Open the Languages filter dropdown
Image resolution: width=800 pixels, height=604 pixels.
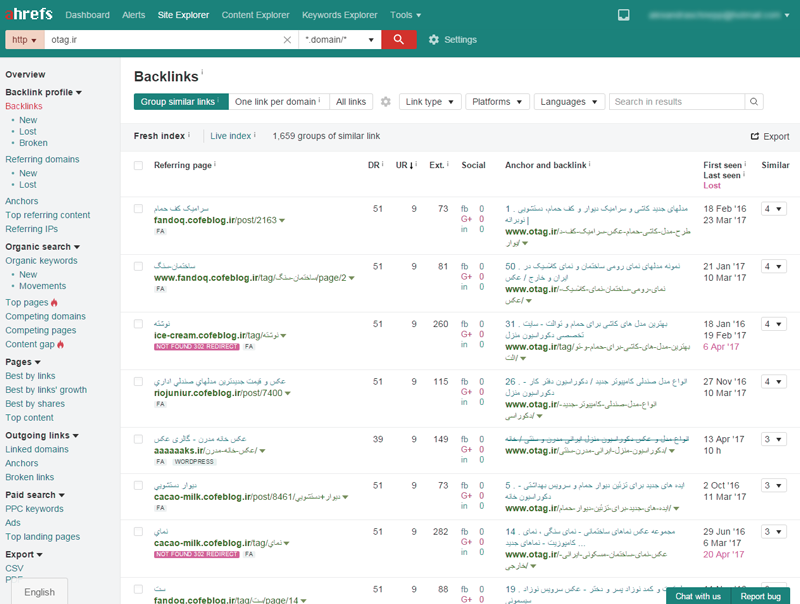point(569,102)
